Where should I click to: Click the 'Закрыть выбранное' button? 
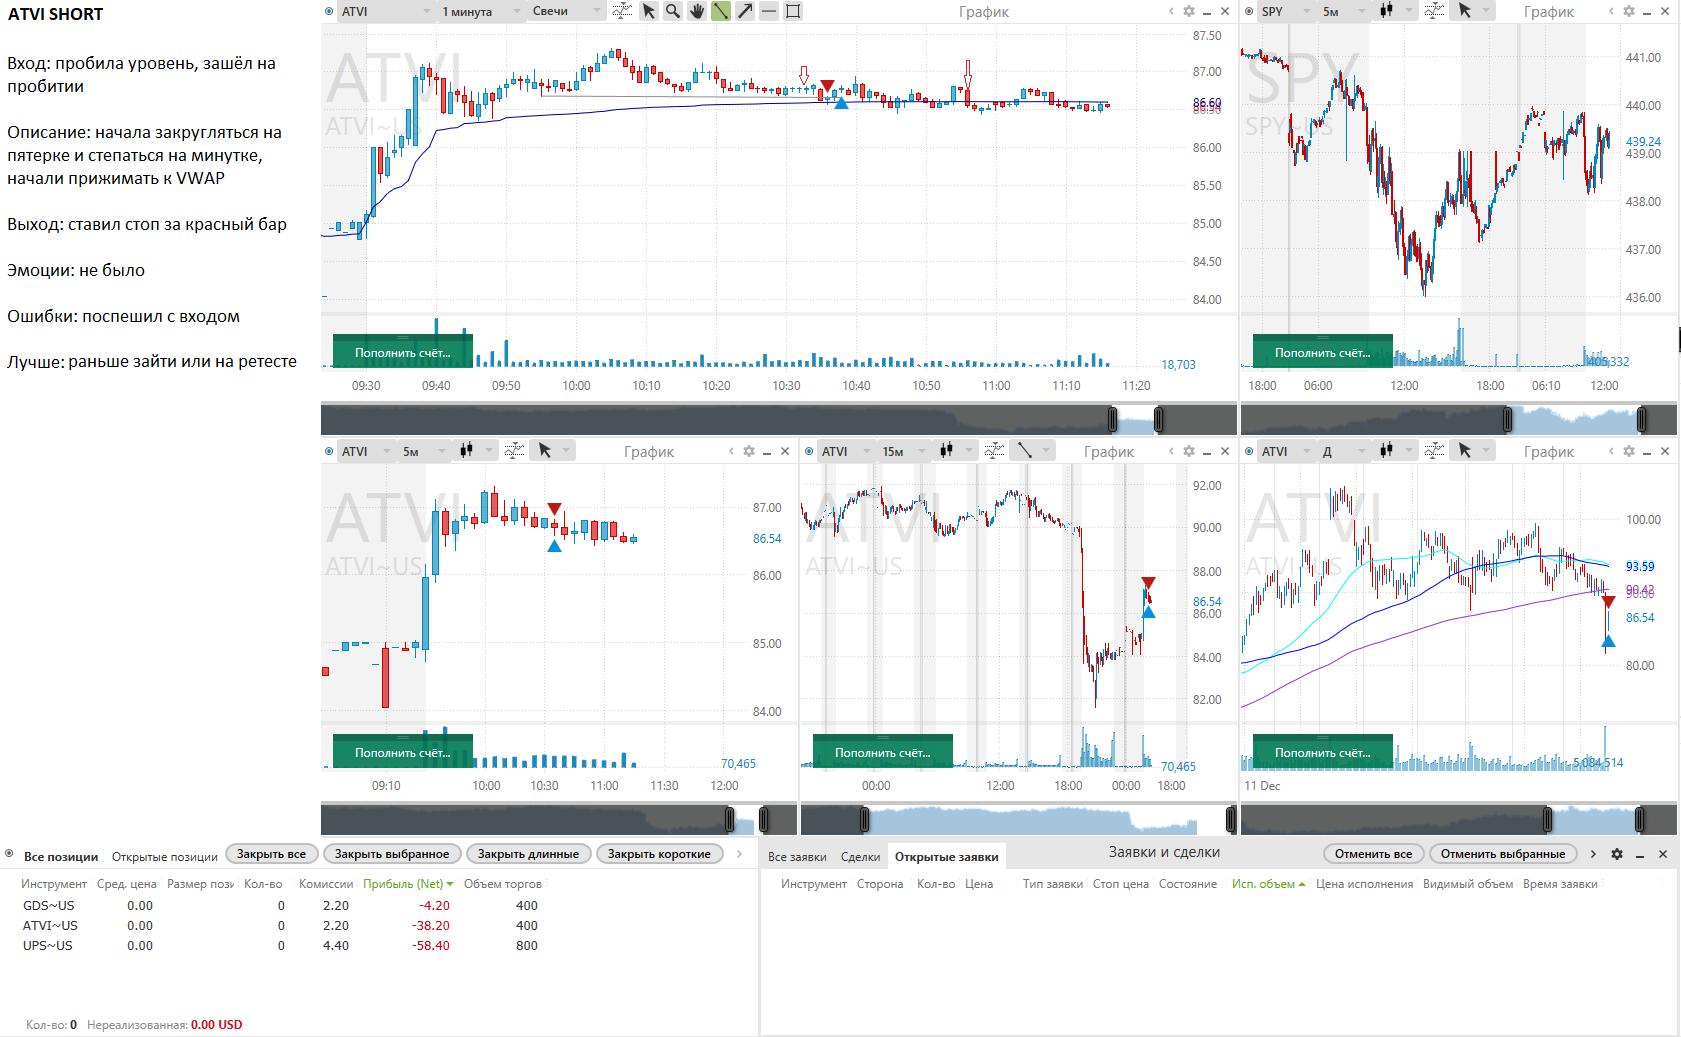pos(392,854)
